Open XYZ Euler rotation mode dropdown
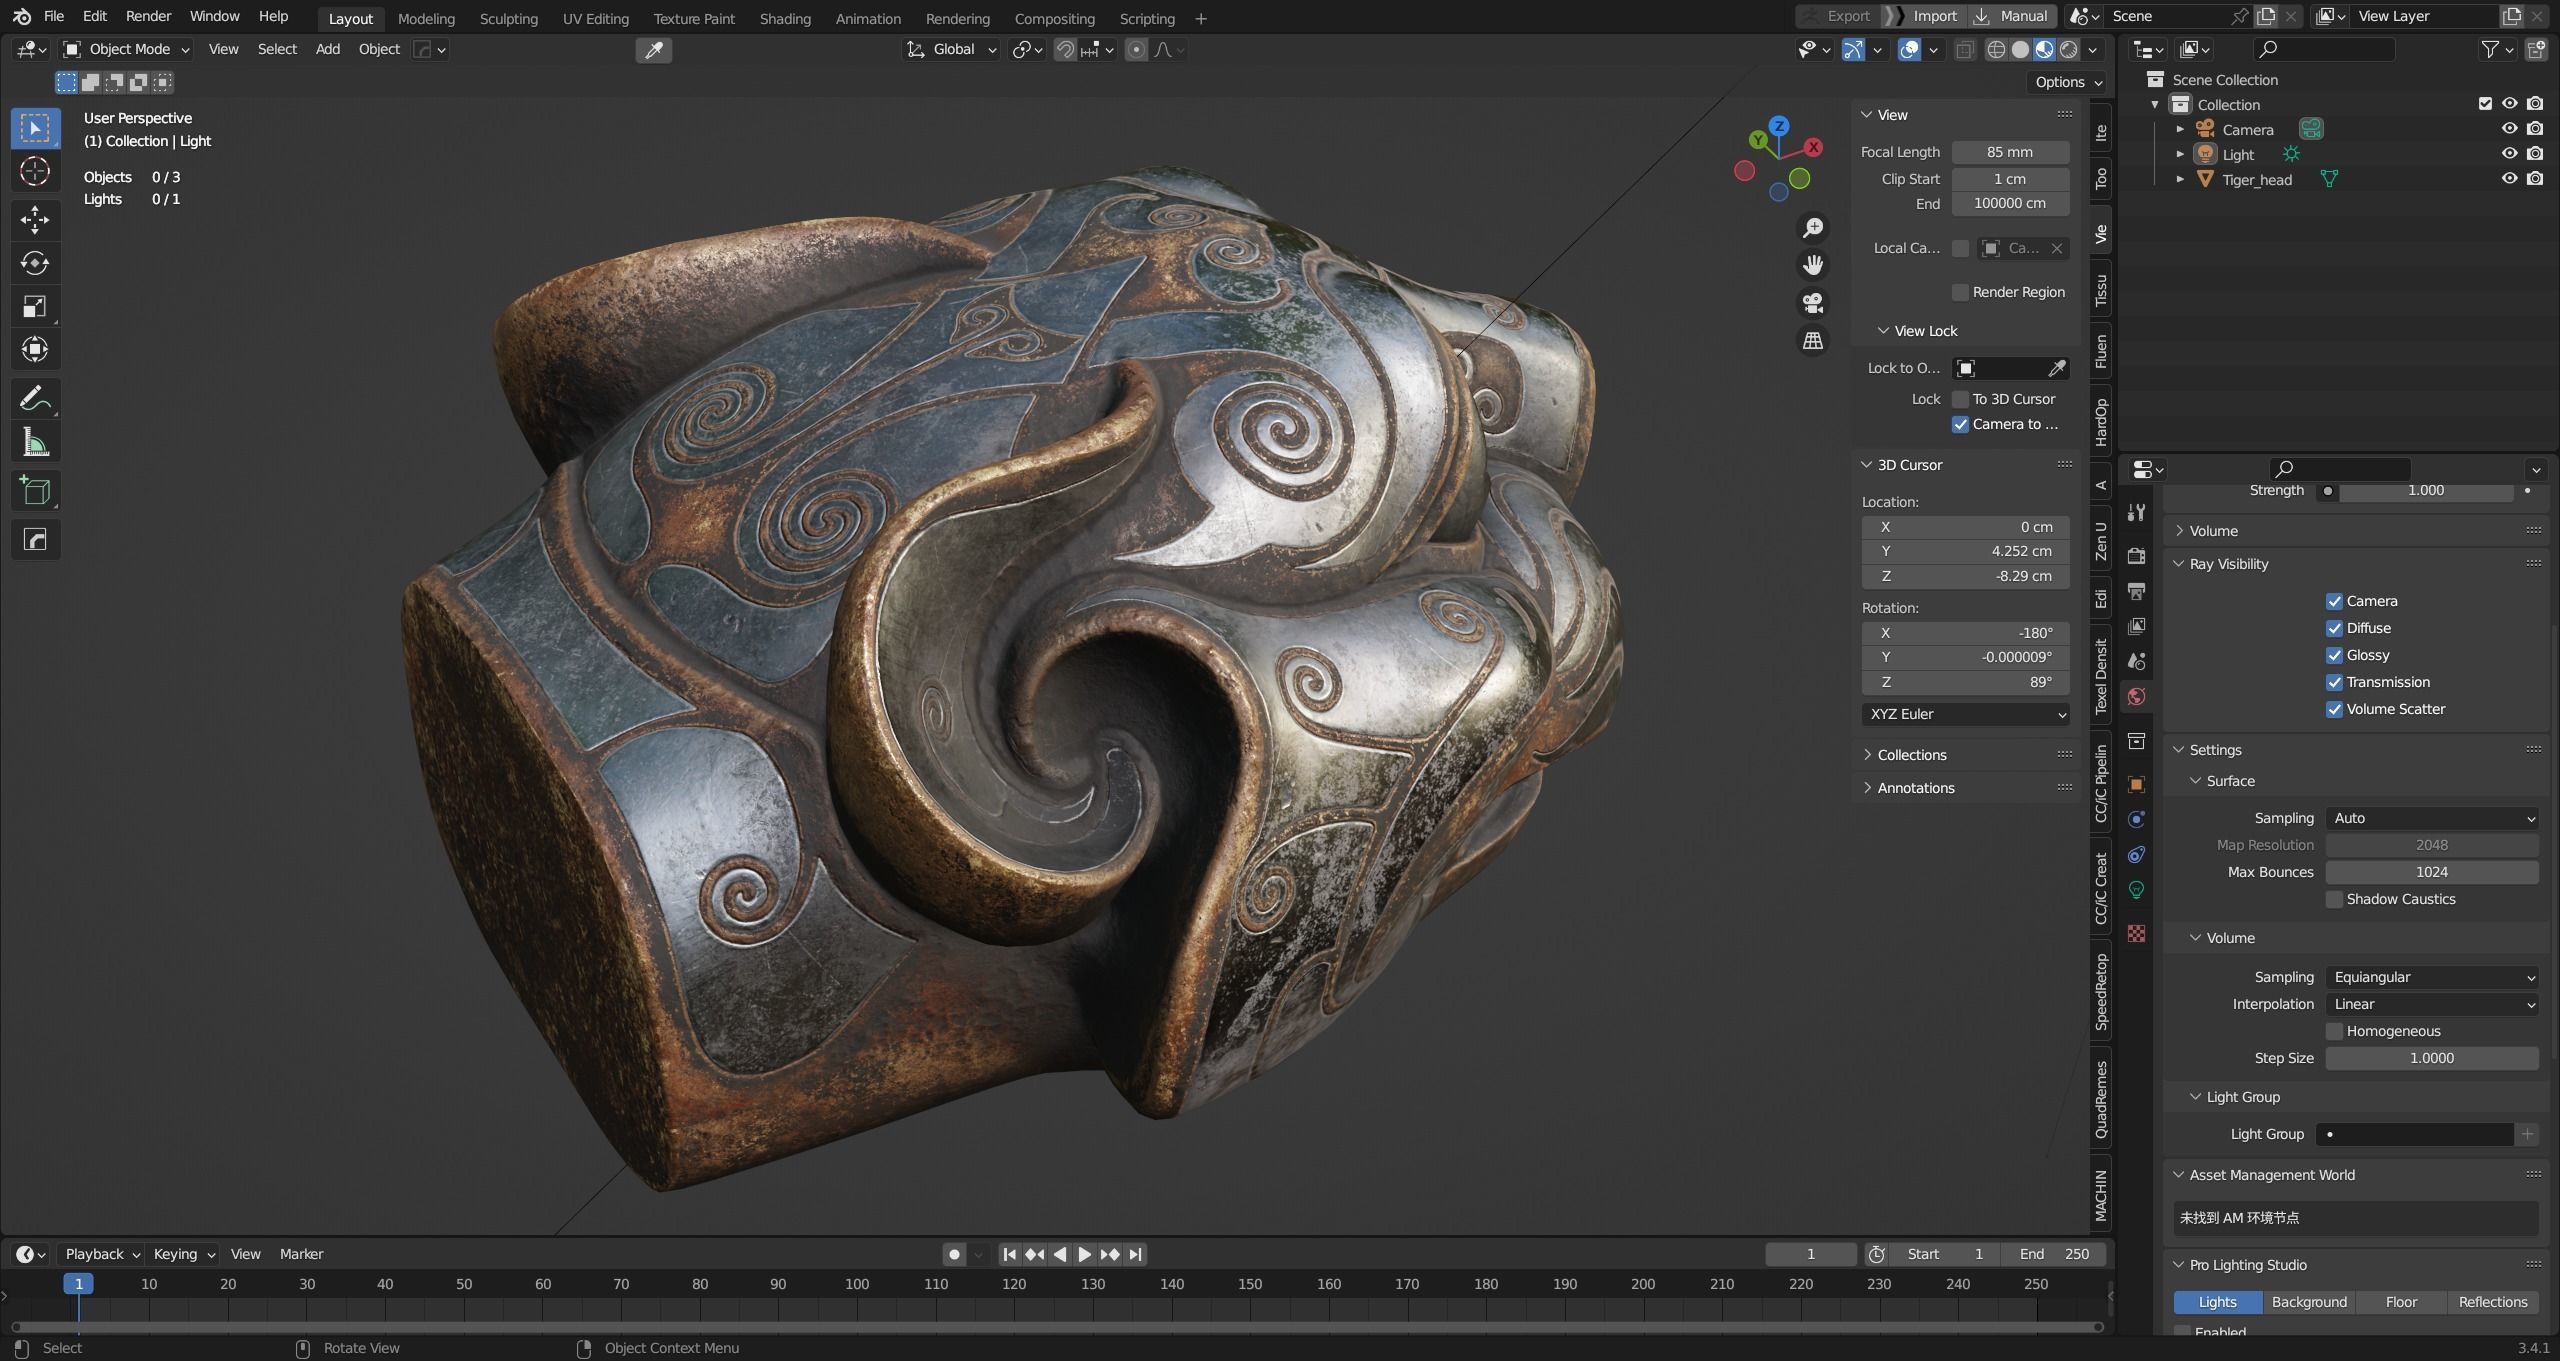This screenshot has height=1361, width=2560. pos(1965,714)
